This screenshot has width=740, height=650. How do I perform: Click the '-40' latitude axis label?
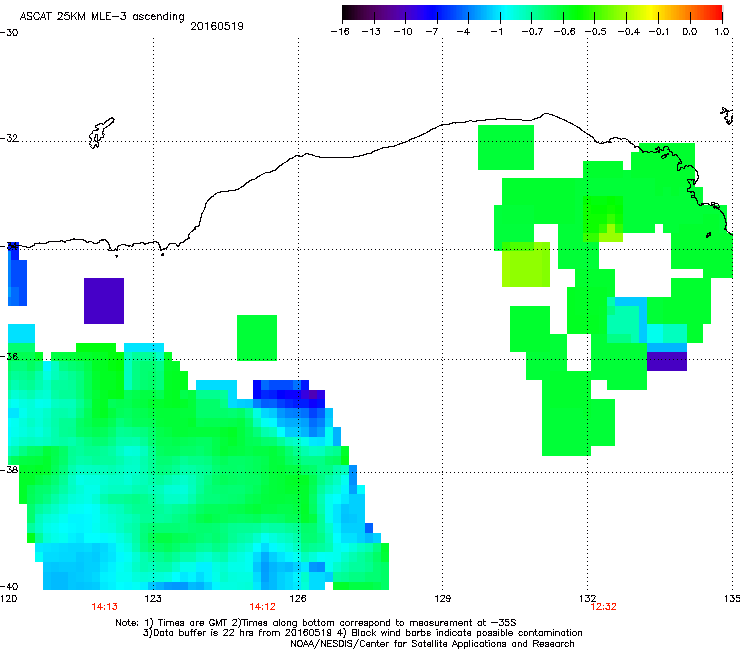(x=9, y=586)
